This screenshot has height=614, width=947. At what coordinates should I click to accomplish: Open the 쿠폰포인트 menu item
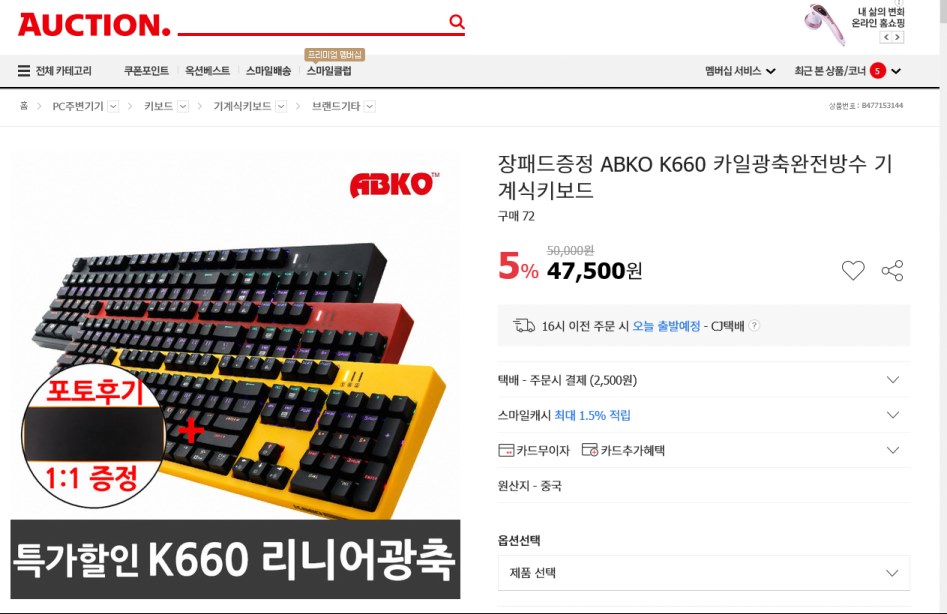(146, 71)
